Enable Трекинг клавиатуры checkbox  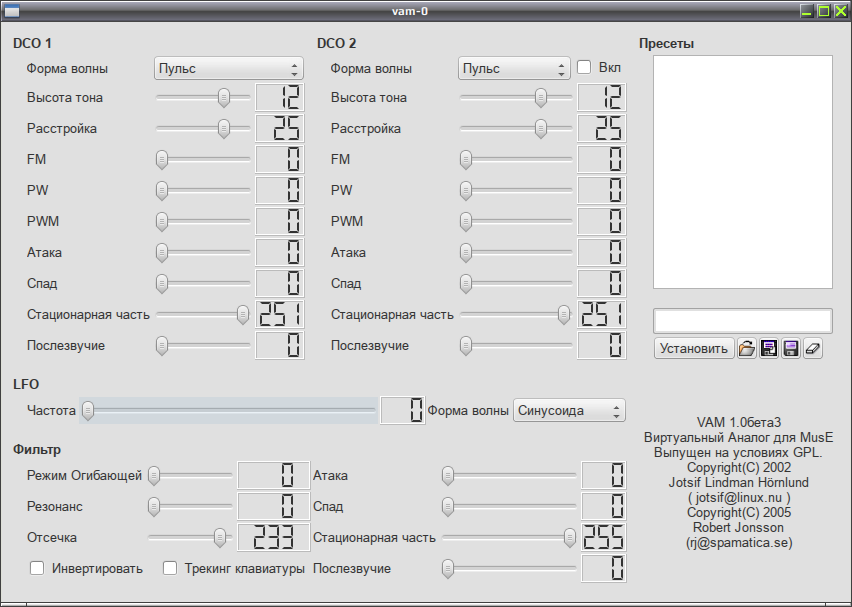(170, 568)
